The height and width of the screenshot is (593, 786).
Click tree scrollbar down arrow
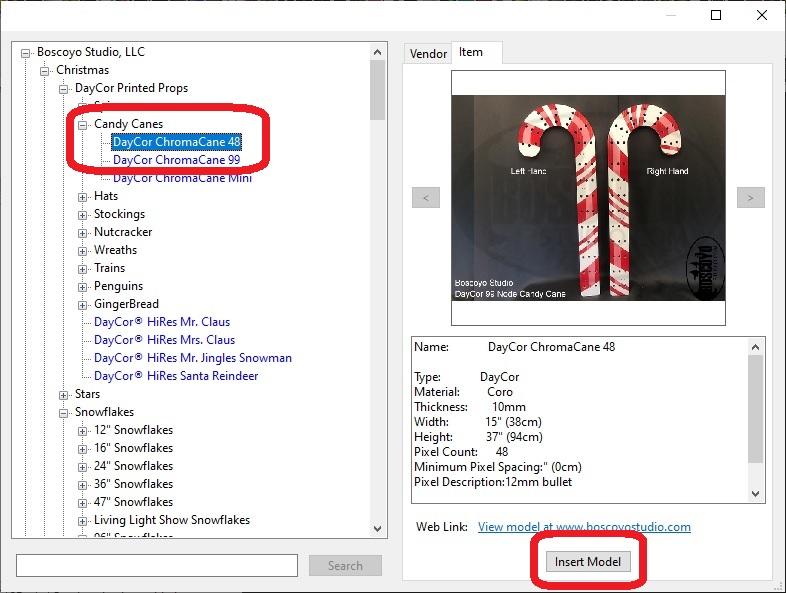coord(377,528)
